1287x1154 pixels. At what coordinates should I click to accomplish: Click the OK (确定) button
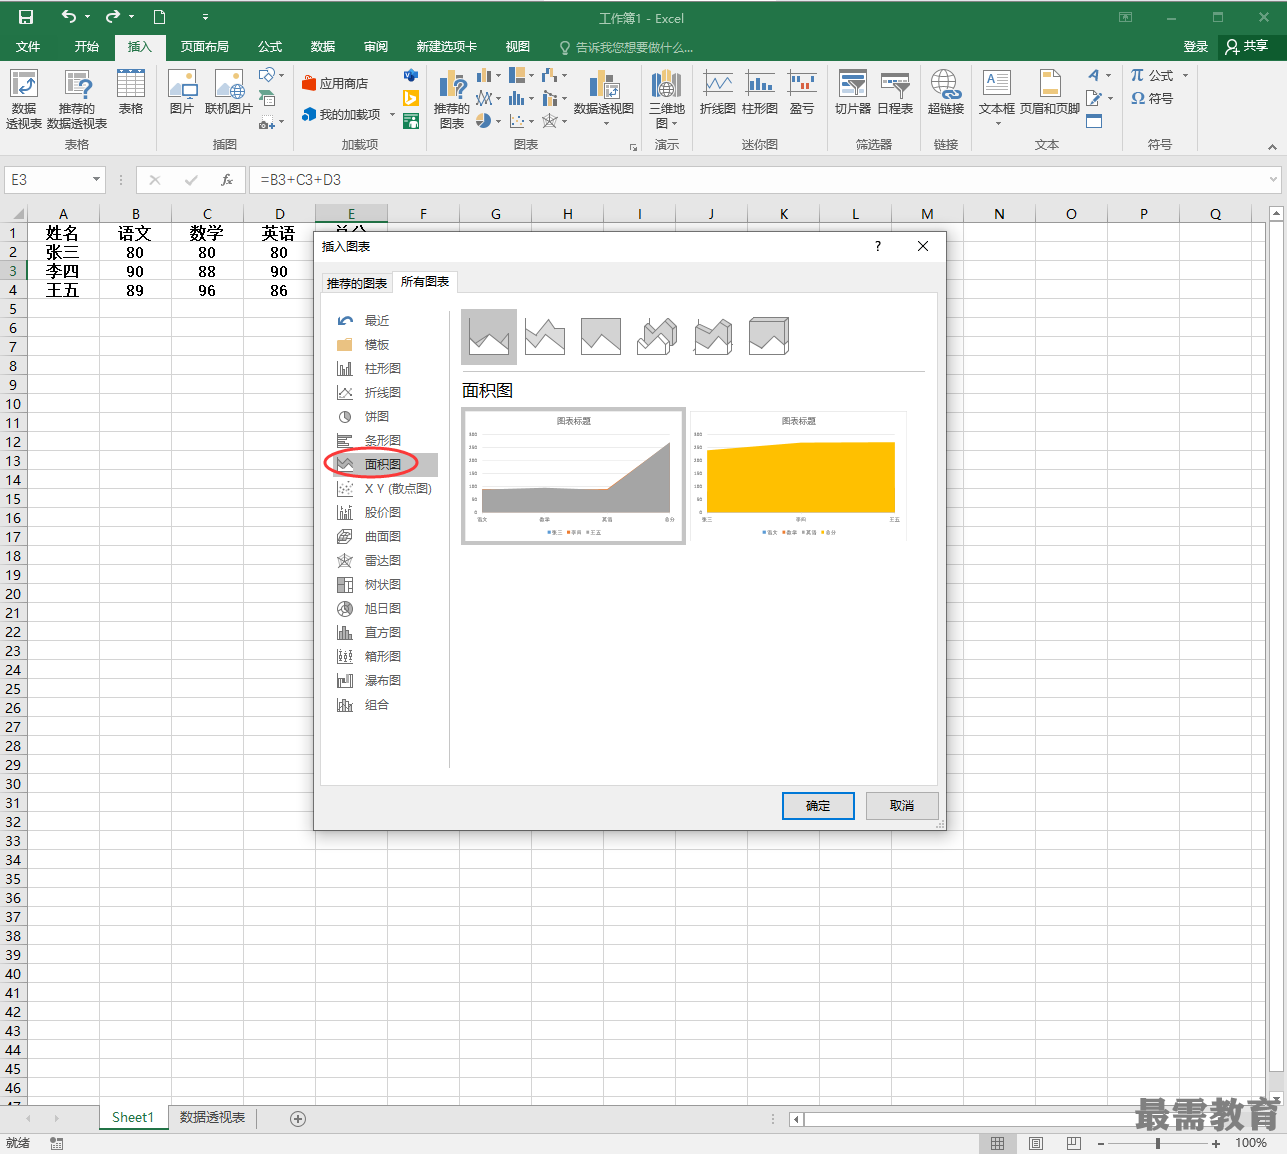coord(818,806)
